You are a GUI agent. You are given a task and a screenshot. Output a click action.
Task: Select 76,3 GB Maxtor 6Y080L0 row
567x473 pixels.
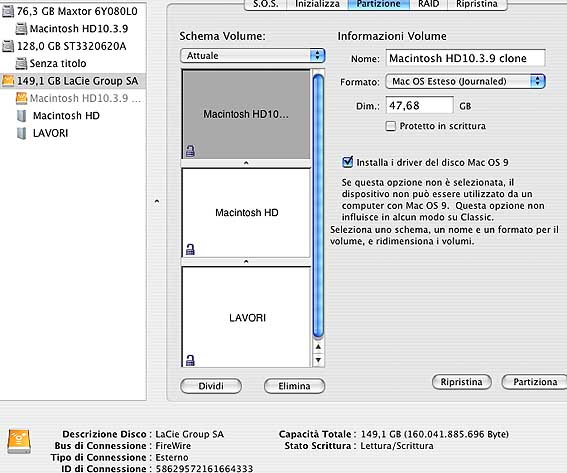pyautogui.click(x=73, y=12)
